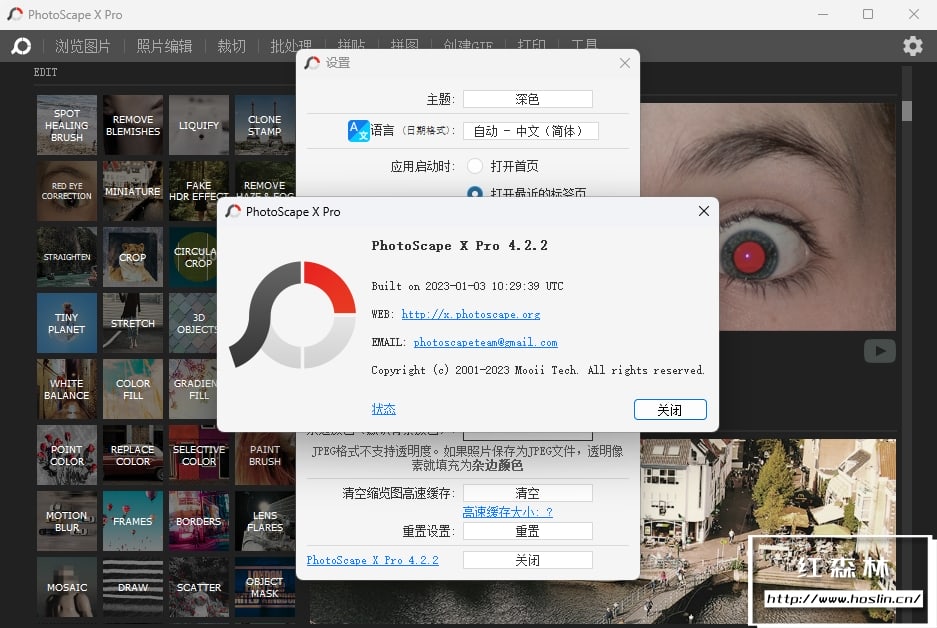Open the White Balance tile
The image size is (937, 628).
tap(66, 389)
